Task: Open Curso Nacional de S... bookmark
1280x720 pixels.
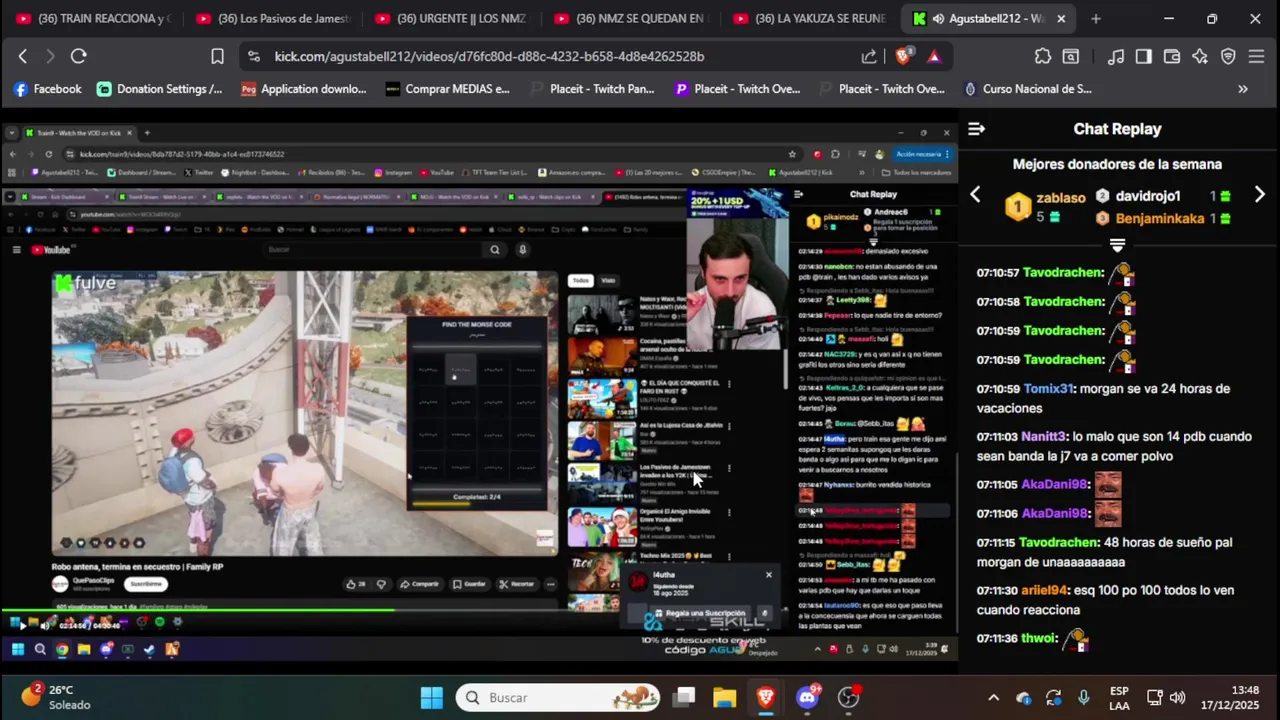Action: [x=1027, y=89]
